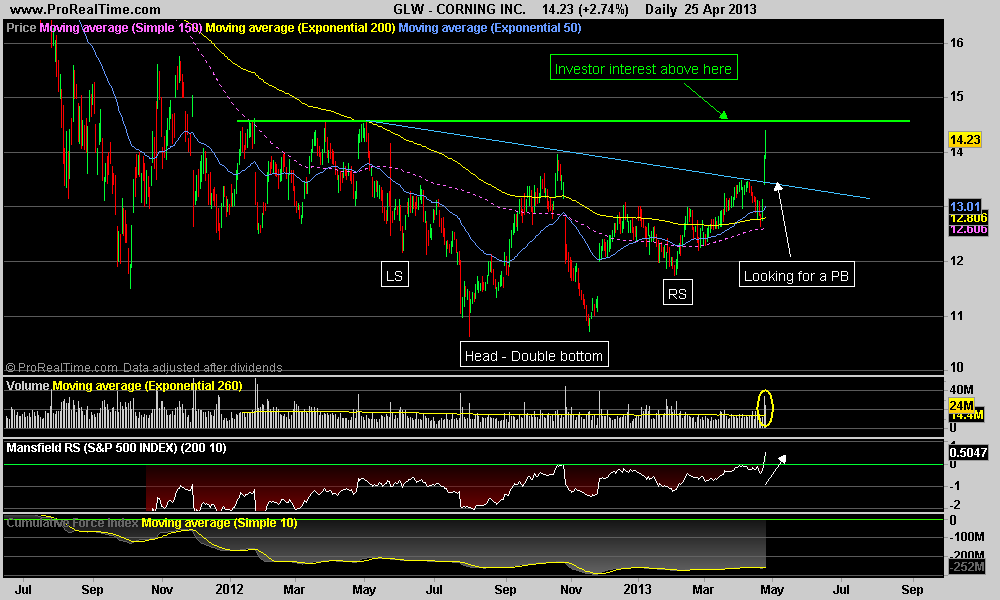Click the Volume Moving average (Exponential 260) label
Image resolution: width=1000 pixels, height=600 pixels.
[124, 385]
